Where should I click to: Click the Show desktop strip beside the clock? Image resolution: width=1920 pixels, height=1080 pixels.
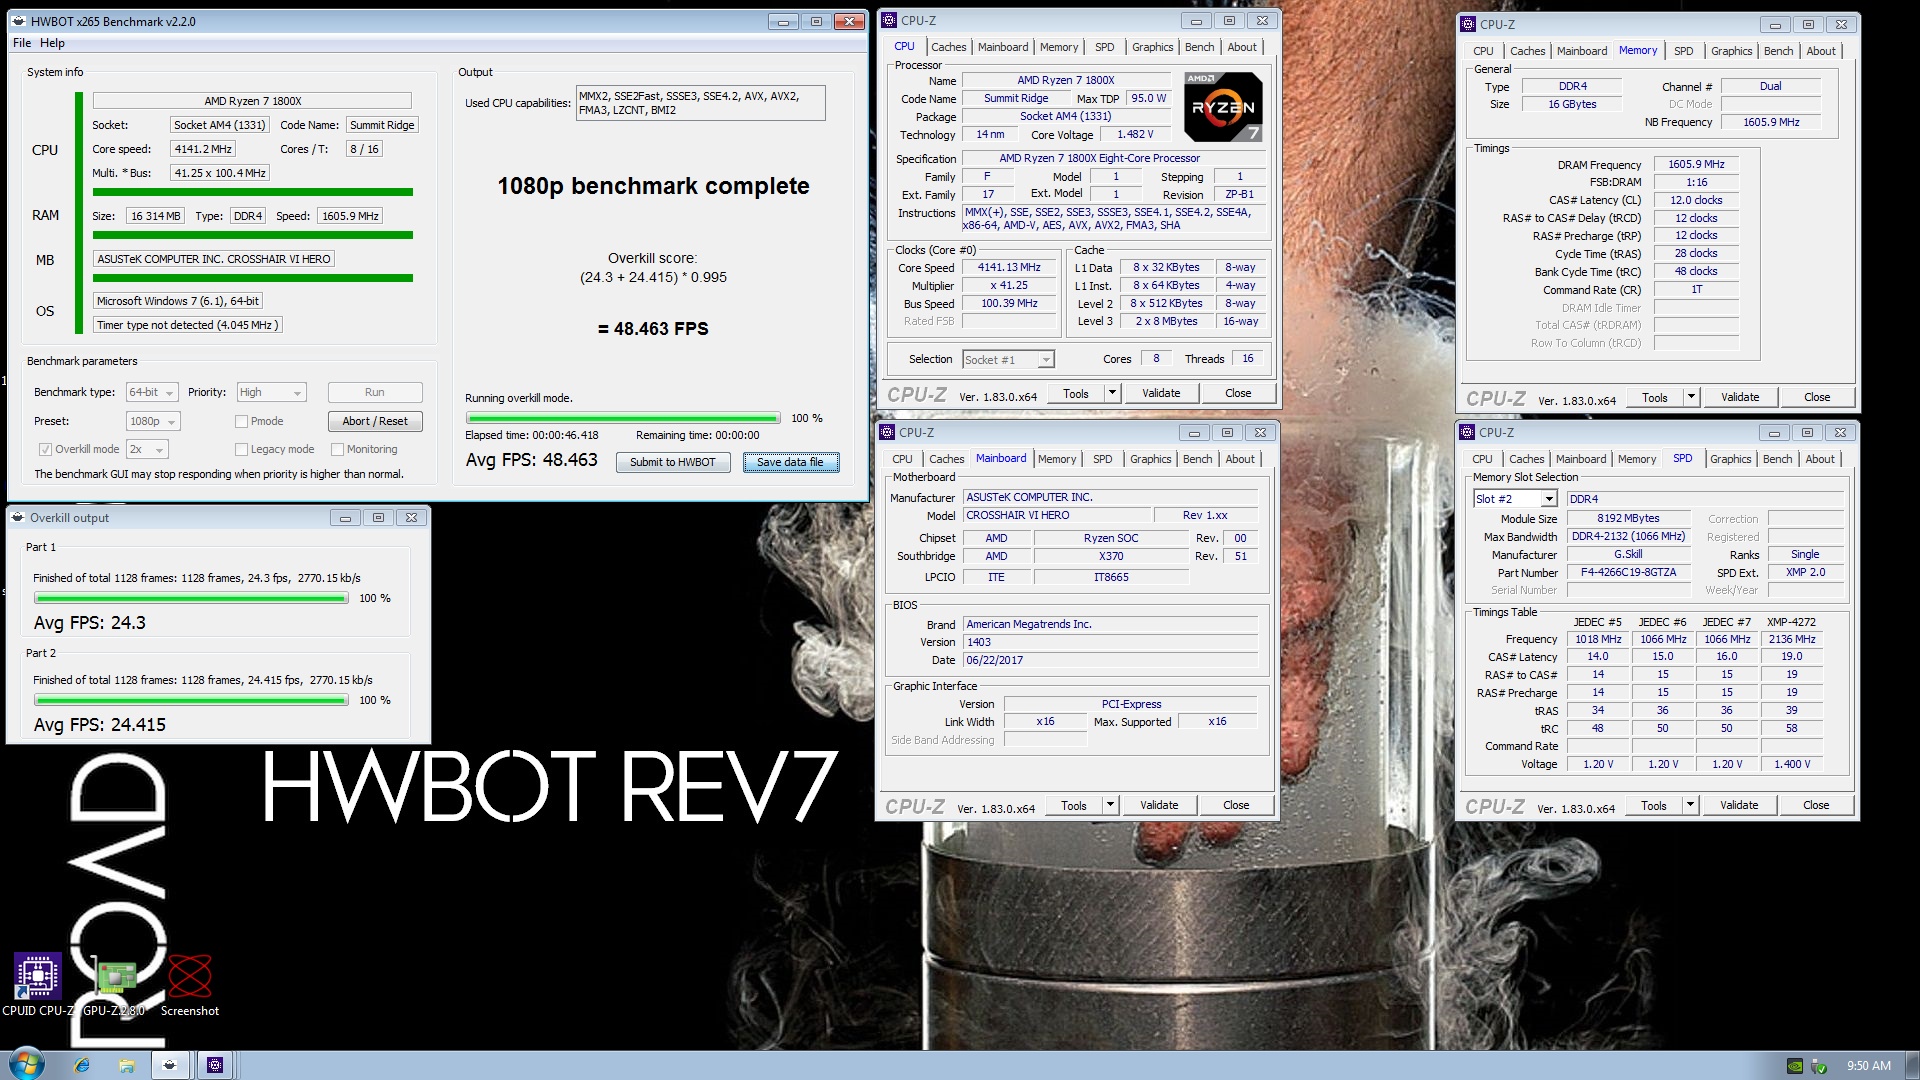point(1912,1065)
